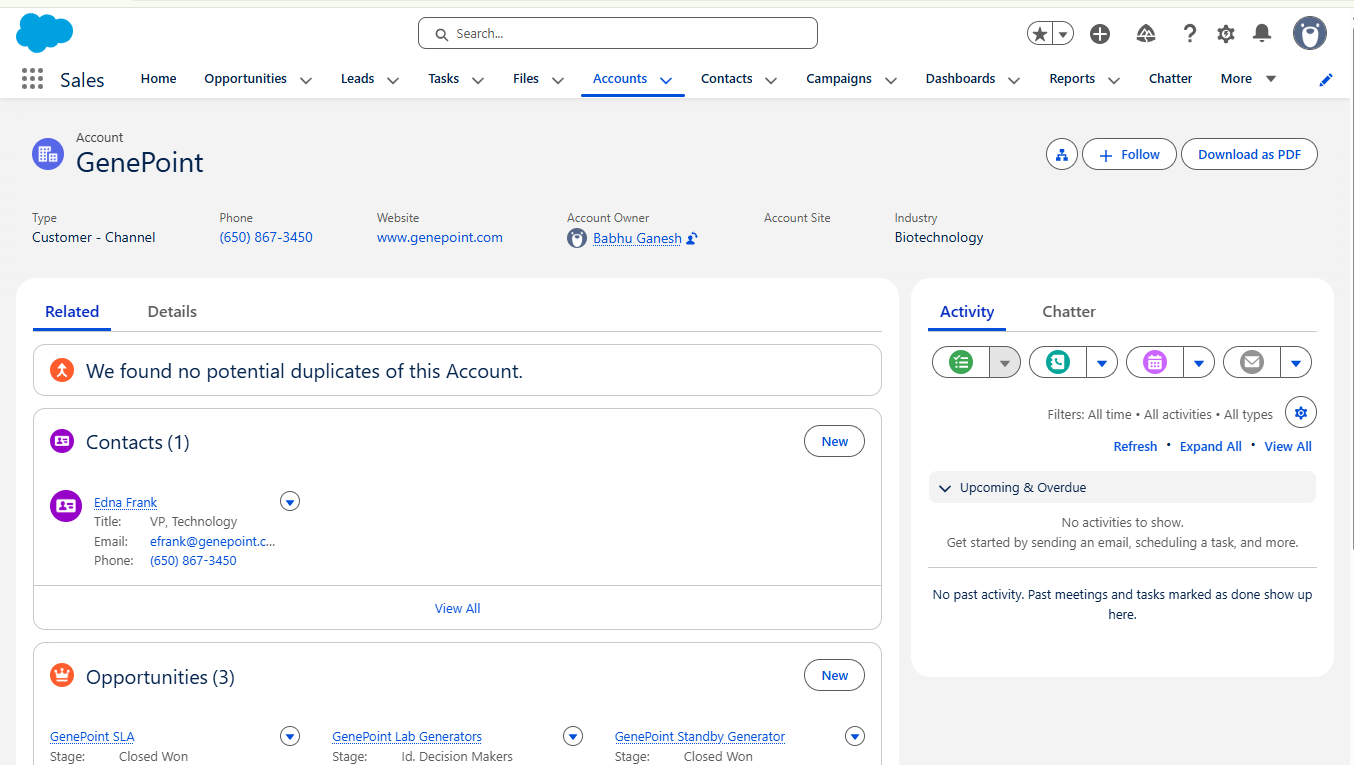Click the New Event calendar icon
Screen dimensions: 1354x765
coord(1155,362)
